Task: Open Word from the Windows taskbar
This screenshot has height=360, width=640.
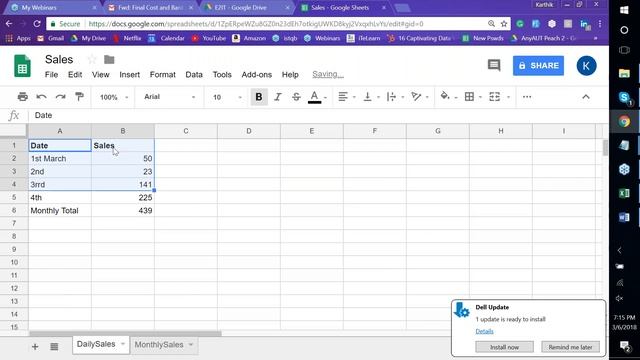Action: pos(624,217)
